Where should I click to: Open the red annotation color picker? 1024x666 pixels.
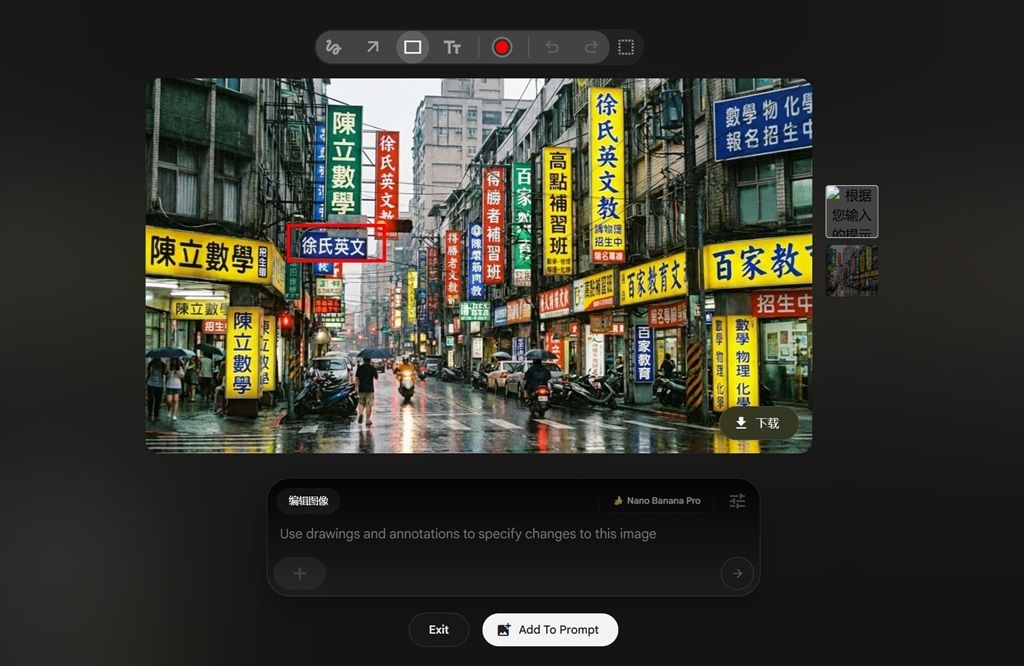pos(502,47)
